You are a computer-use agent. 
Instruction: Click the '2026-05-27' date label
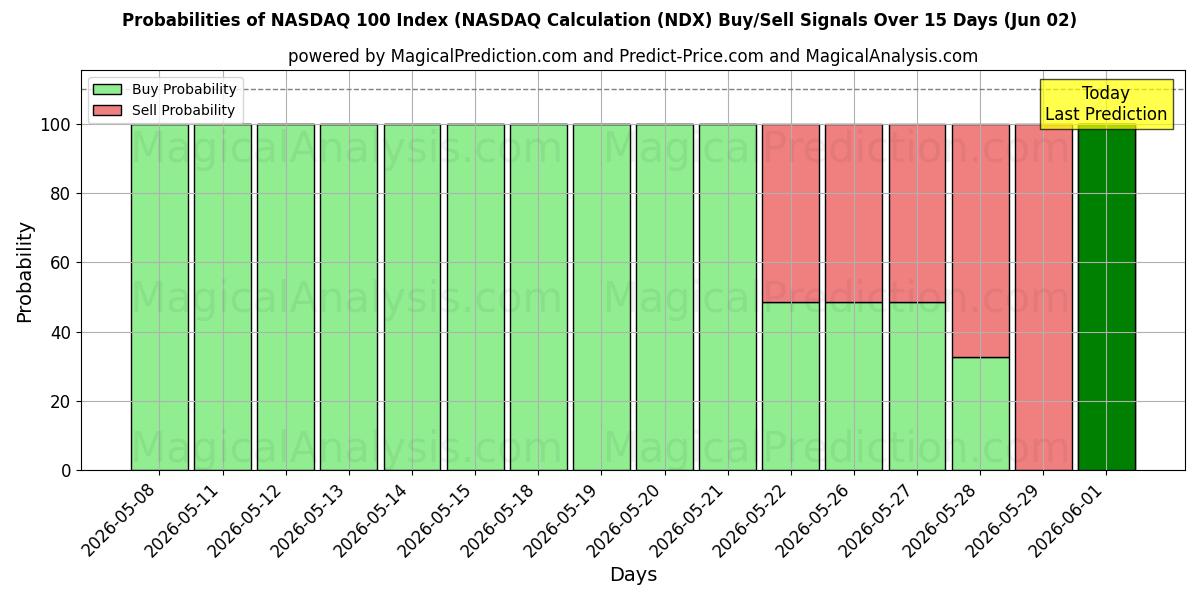(879, 518)
